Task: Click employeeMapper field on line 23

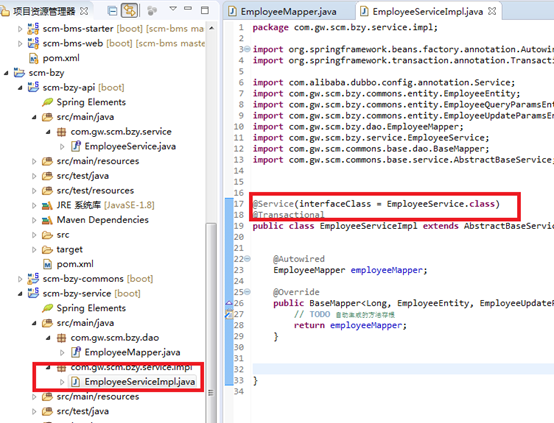Action: [387, 270]
